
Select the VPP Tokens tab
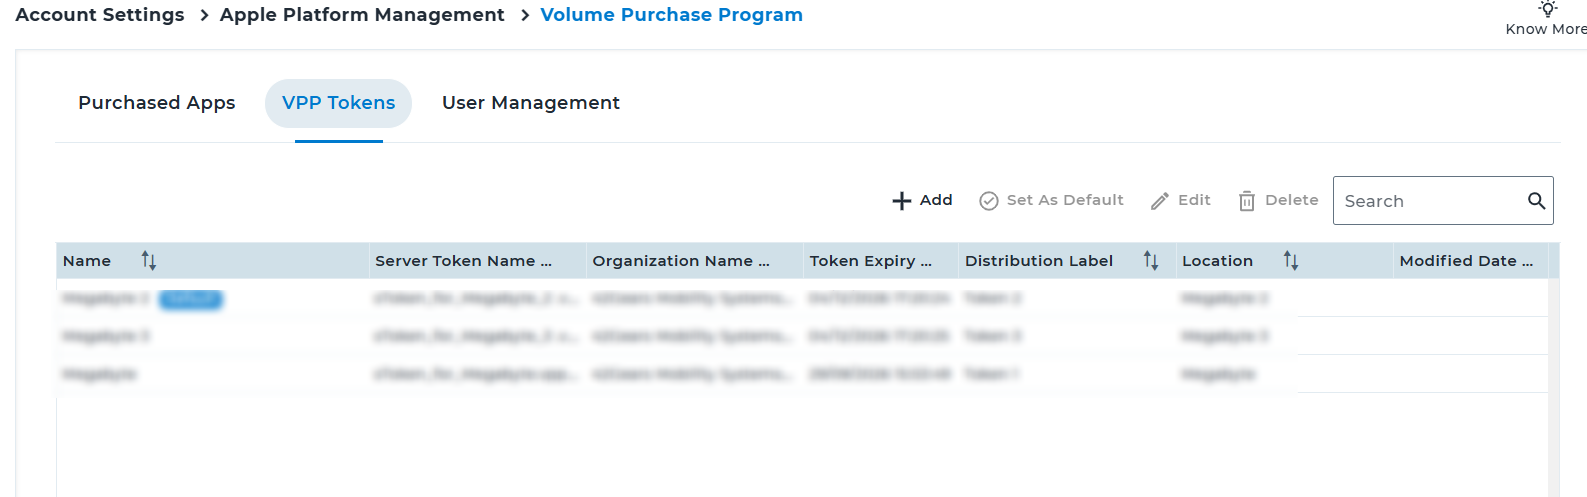[338, 103]
